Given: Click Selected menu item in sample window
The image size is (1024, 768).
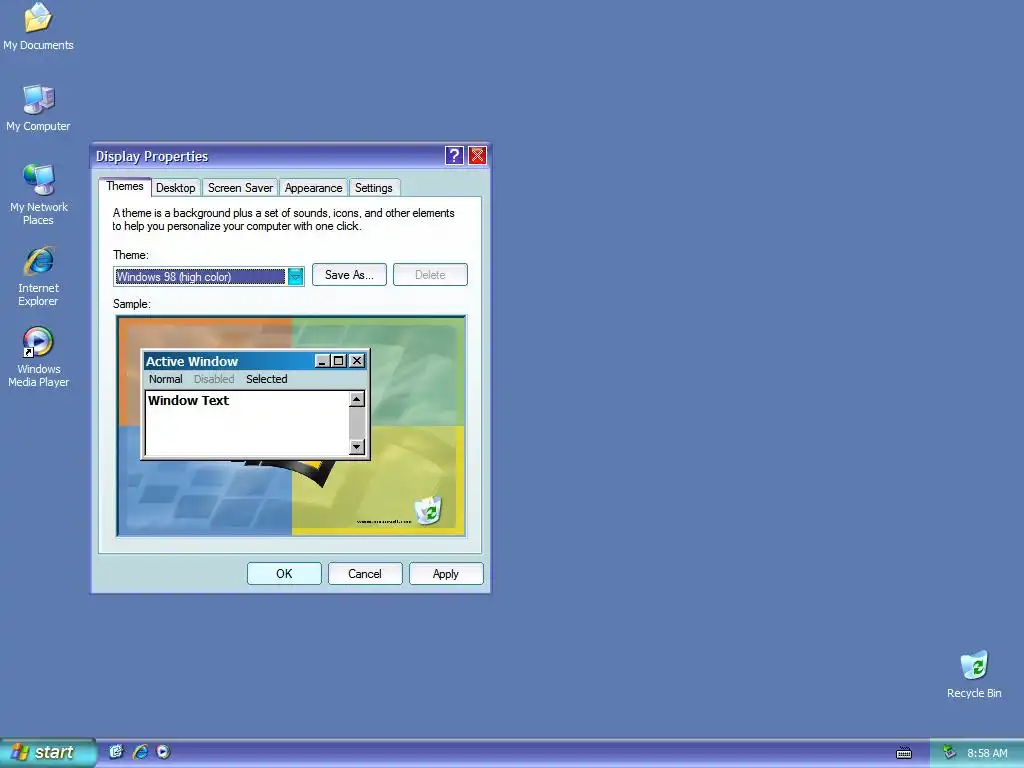Looking at the screenshot, I should (266, 379).
